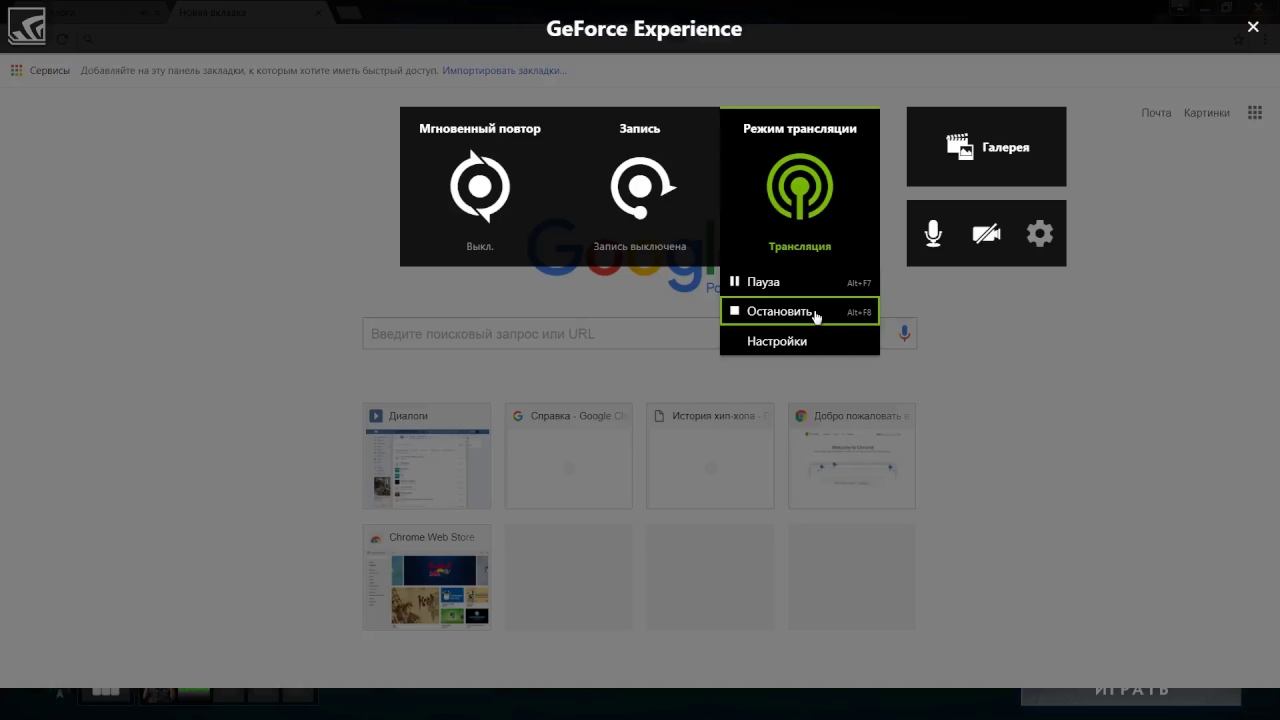Open Сервисы apps shortcut in Chrome bookmarks bar

coord(40,71)
